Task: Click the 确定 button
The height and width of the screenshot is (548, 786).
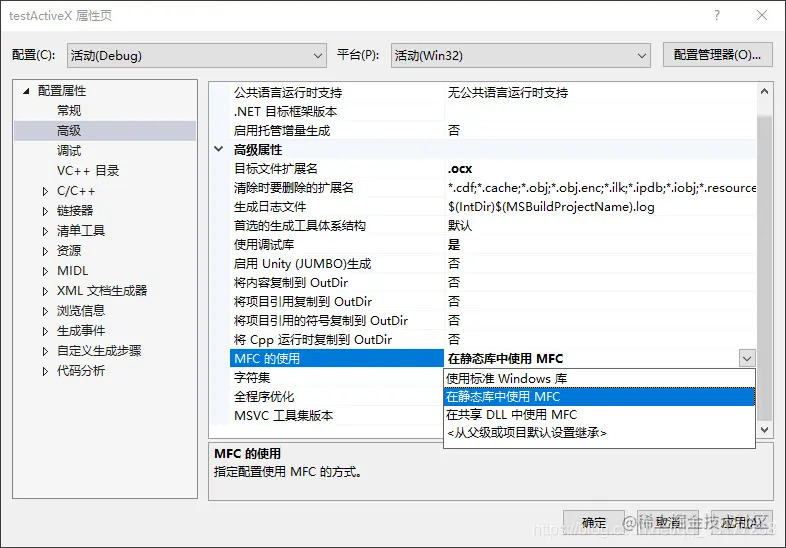Action: pos(594,523)
